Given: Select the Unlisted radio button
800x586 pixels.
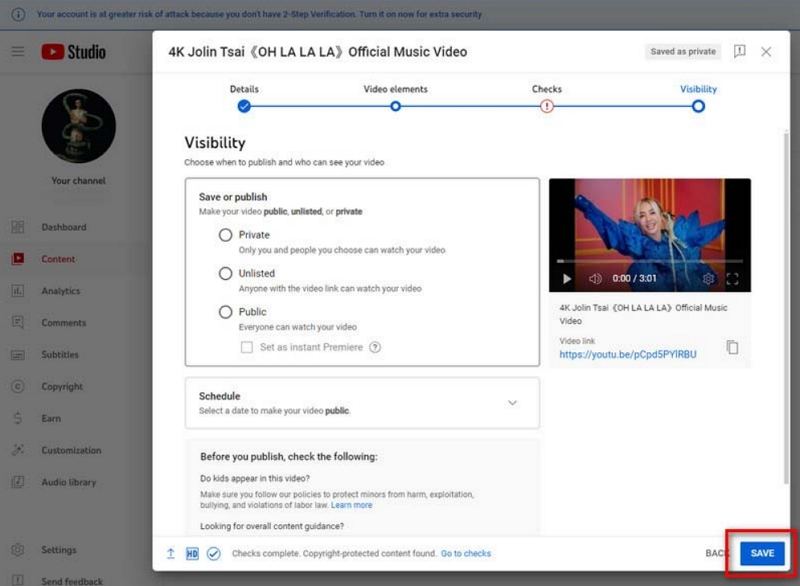Looking at the screenshot, I should pos(226,273).
